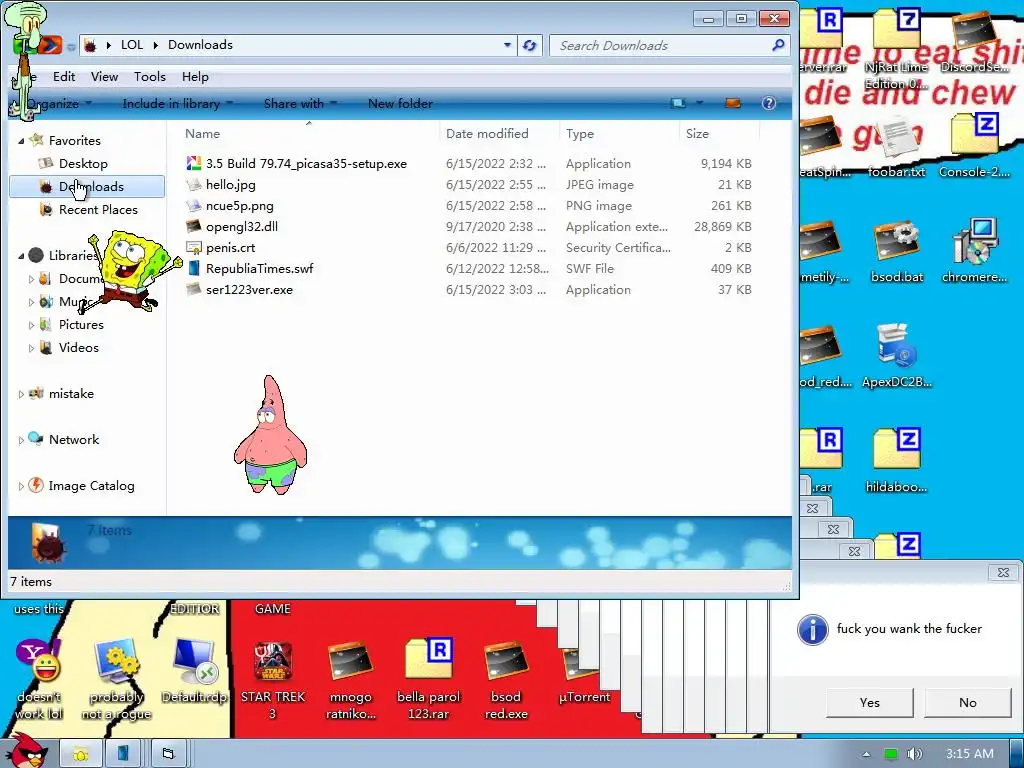Open the Edit menu
The image size is (1024, 768).
point(64,76)
